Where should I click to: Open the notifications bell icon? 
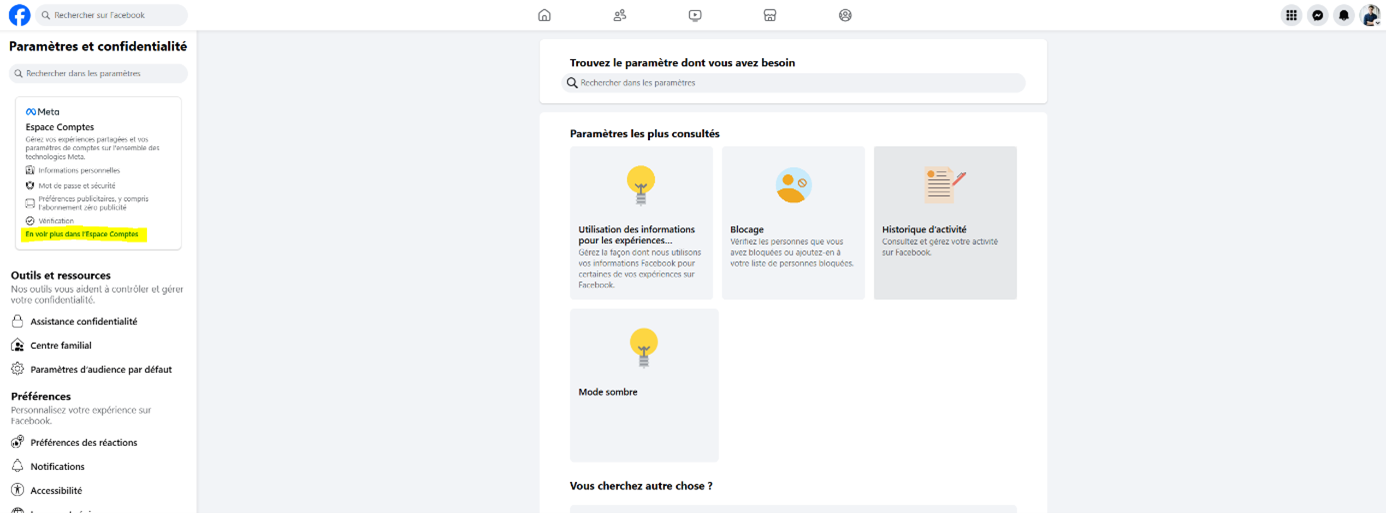coord(1344,15)
